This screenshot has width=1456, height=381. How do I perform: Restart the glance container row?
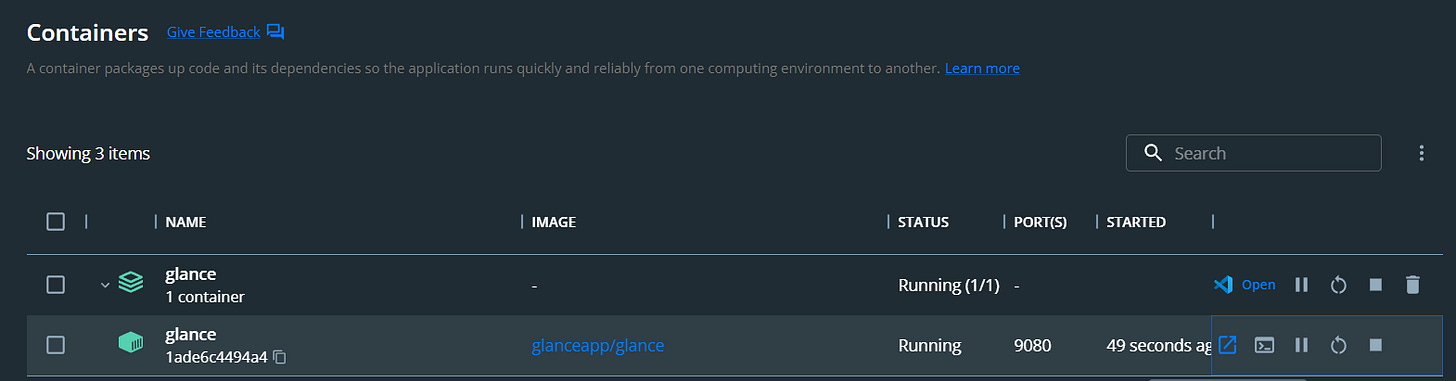(x=1338, y=345)
